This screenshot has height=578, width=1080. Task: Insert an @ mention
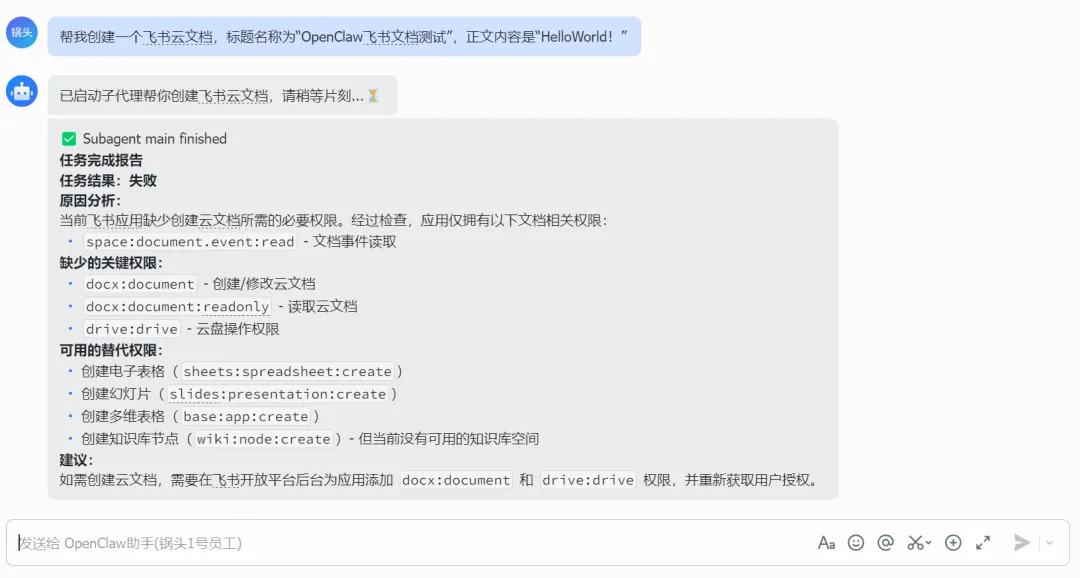(x=885, y=543)
